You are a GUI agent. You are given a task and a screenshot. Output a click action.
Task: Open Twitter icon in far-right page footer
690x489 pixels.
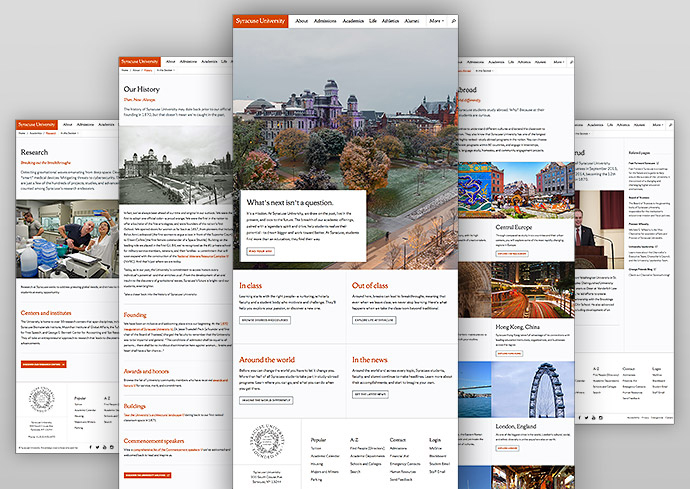(587, 418)
